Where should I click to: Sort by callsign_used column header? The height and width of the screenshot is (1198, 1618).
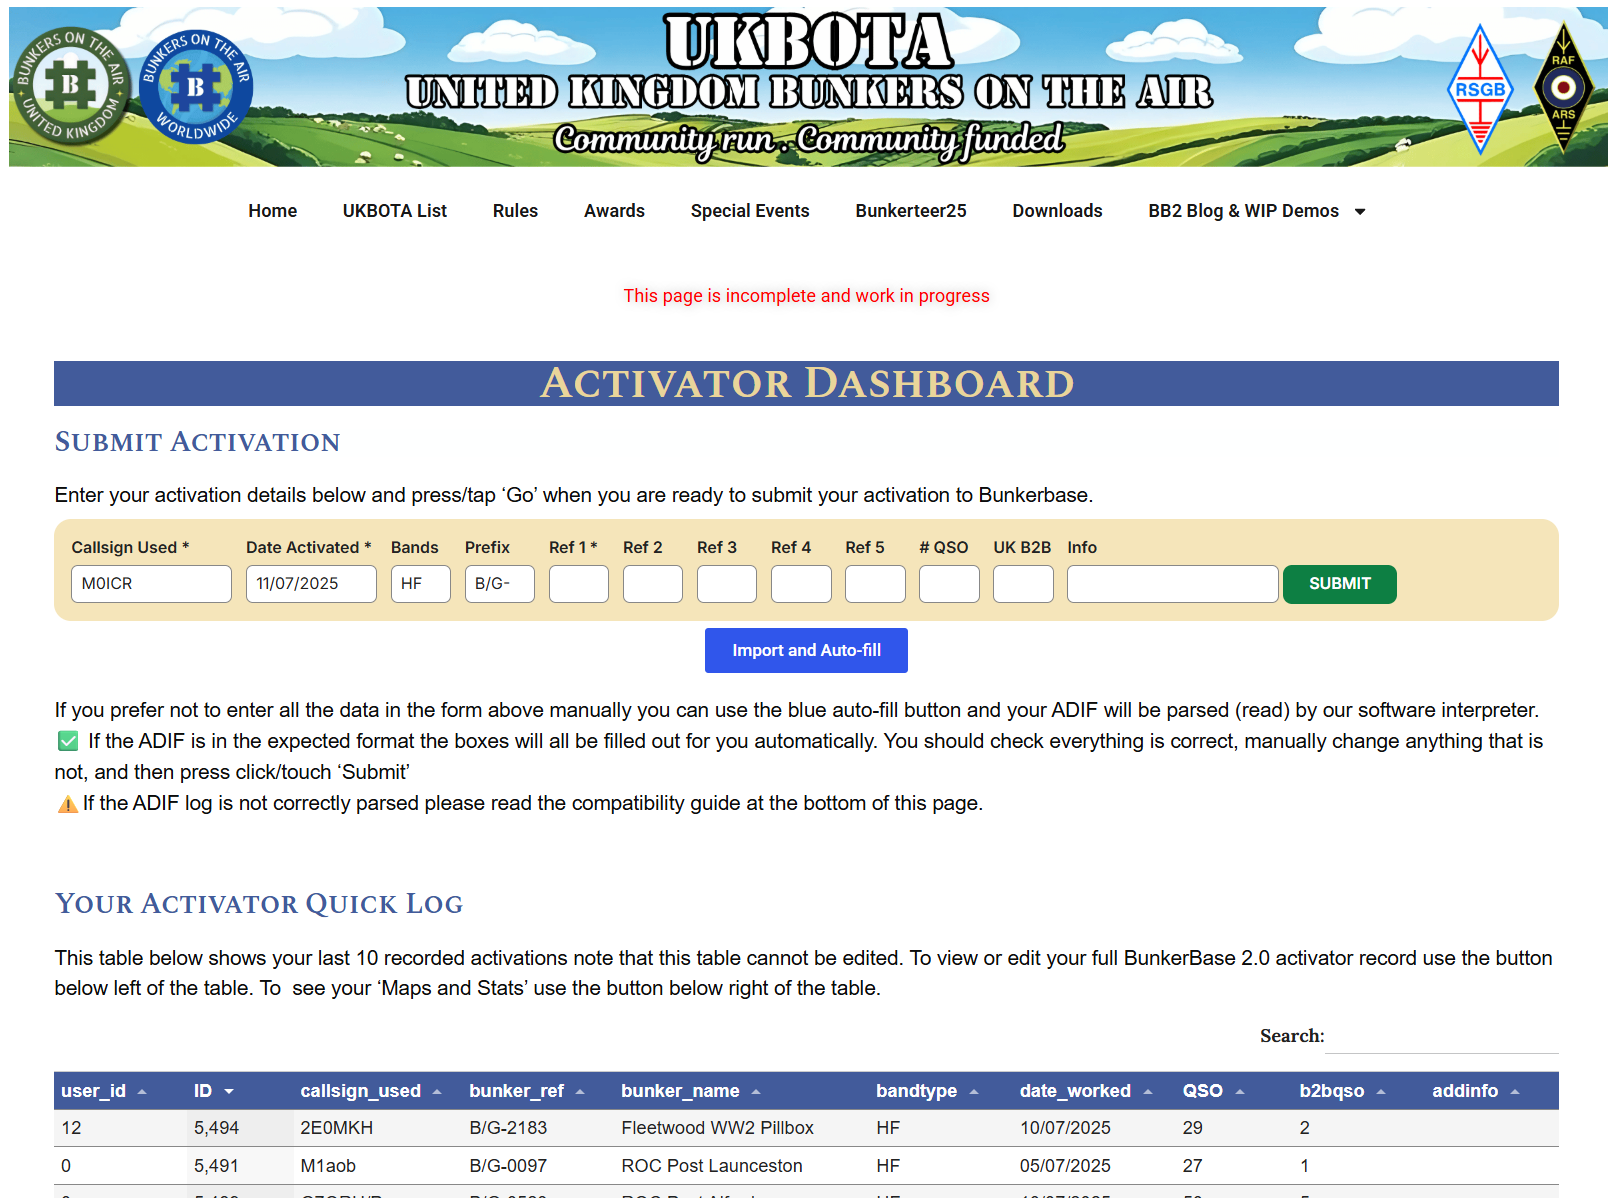[x=360, y=1091]
